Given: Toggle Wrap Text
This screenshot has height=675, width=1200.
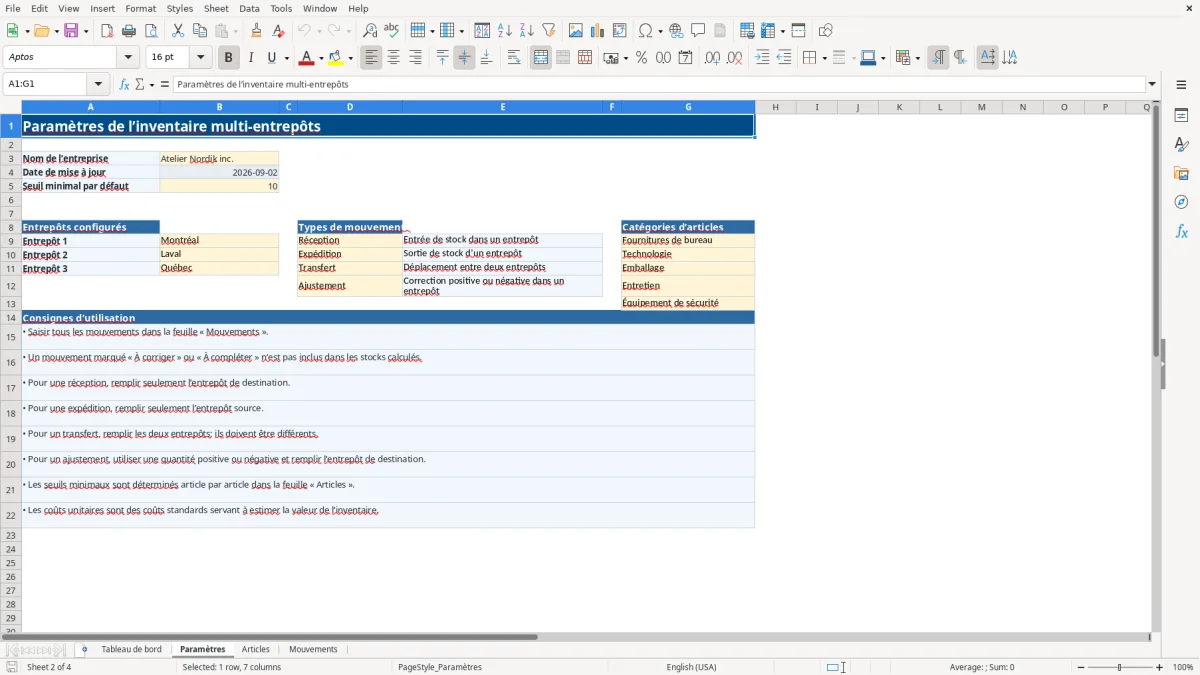Looking at the screenshot, I should click(x=514, y=58).
